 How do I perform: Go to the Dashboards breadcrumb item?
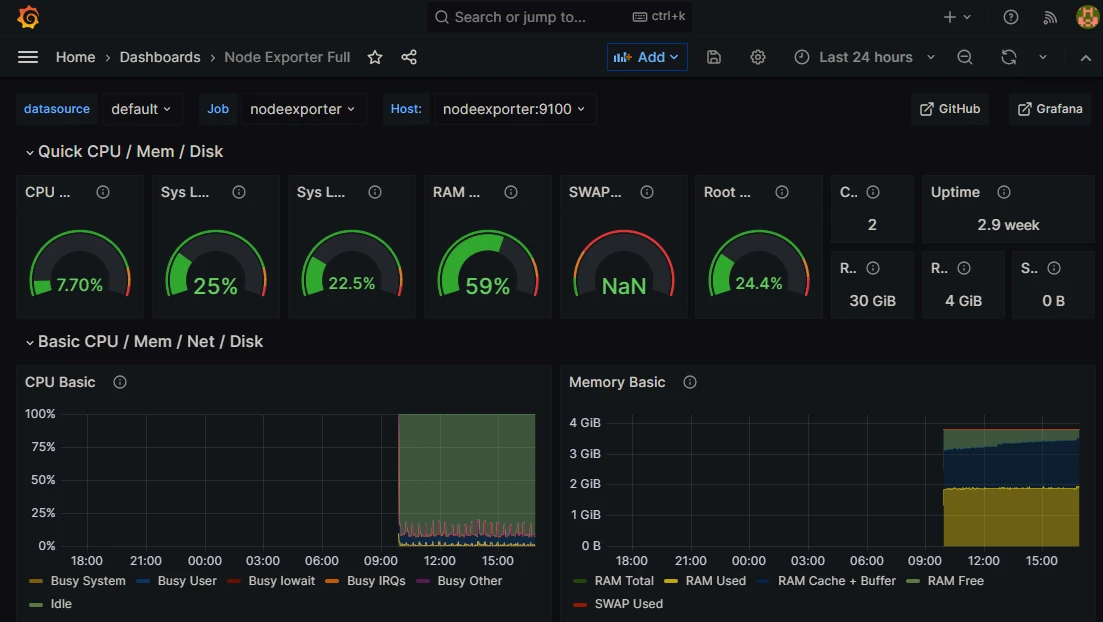pyautogui.click(x=160, y=57)
